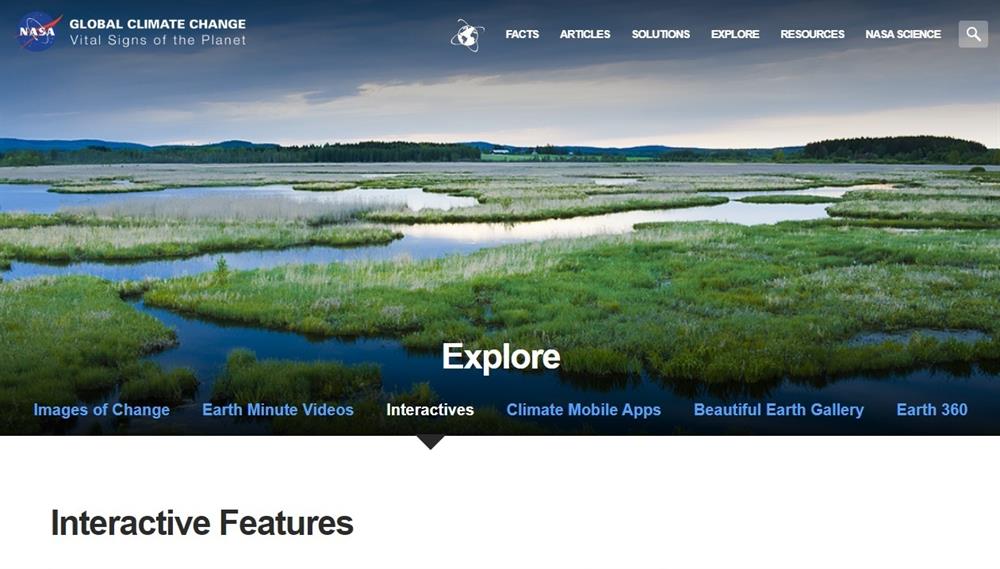Image resolution: width=1000 pixels, height=569 pixels.
Task: Click the dark triangle pointer below Interactives
Action: tap(430, 442)
